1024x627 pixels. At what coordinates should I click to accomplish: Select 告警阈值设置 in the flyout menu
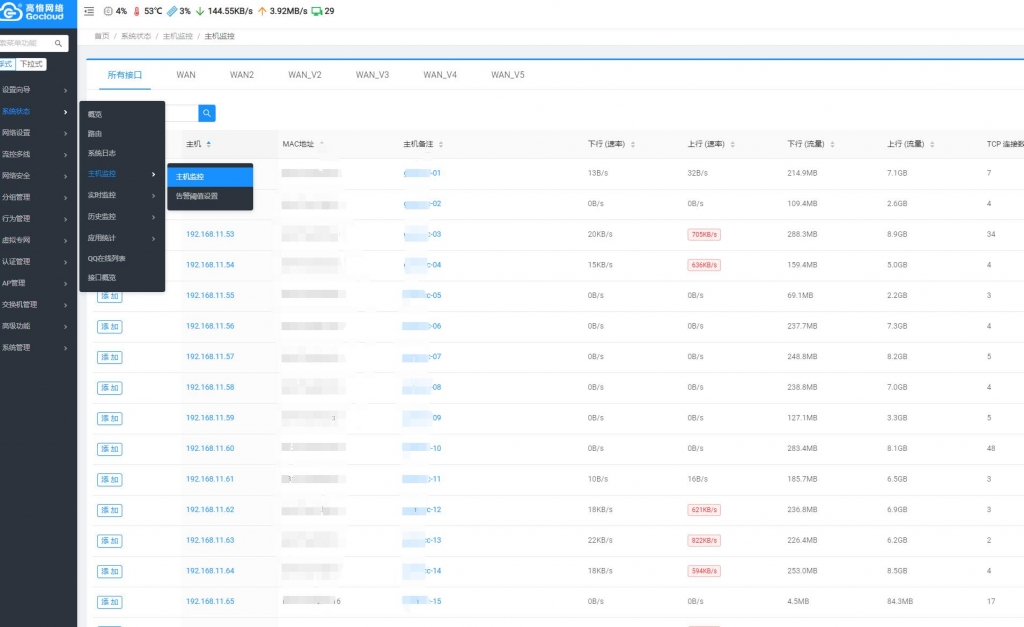[197, 196]
